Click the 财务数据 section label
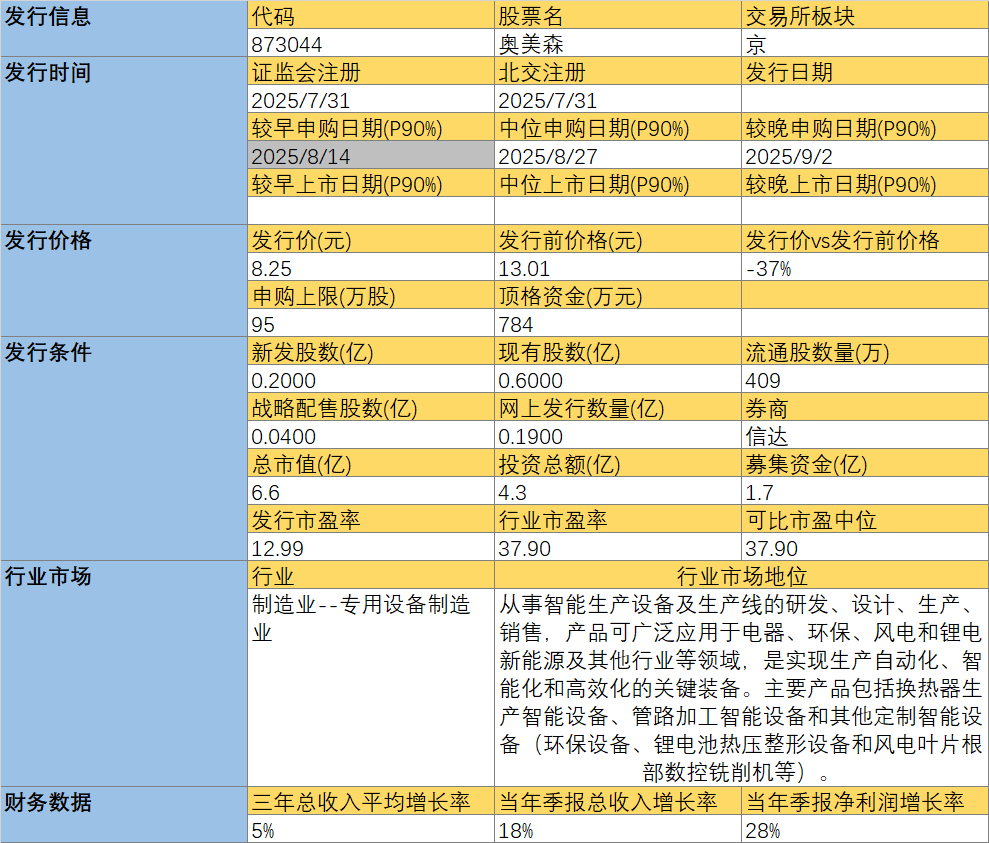 point(124,815)
